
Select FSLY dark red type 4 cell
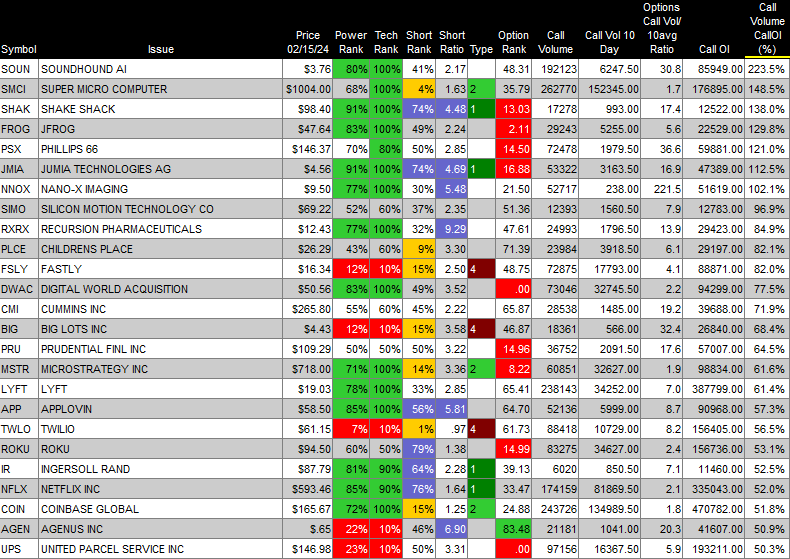point(481,269)
